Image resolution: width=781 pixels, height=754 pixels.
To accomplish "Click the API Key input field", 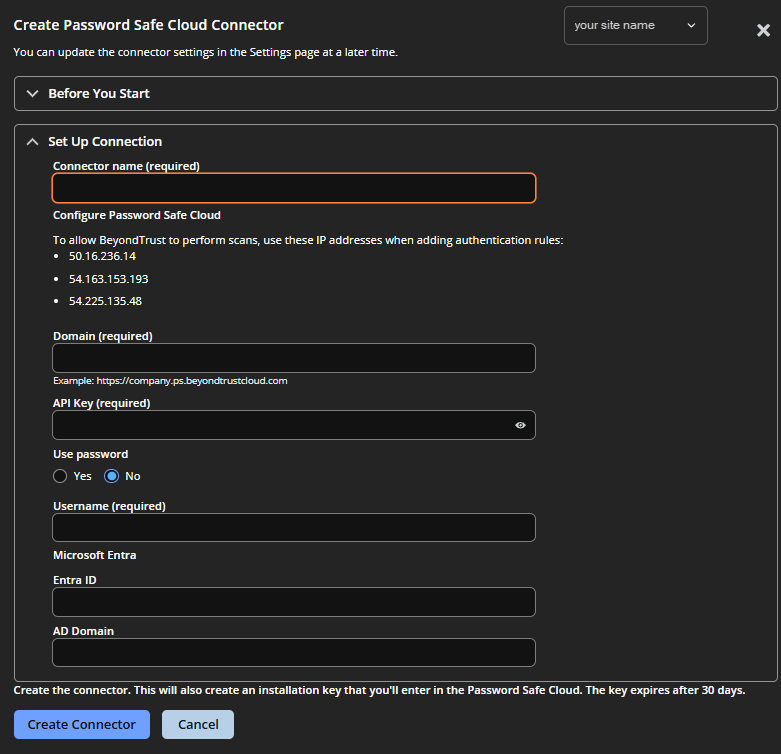I will [x=294, y=425].
